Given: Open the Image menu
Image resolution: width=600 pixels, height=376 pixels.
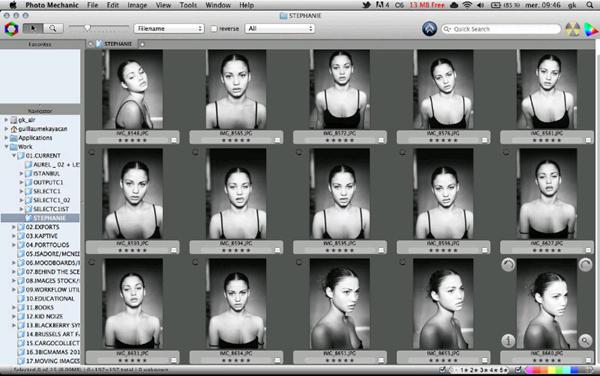Looking at the screenshot, I should [x=137, y=5].
